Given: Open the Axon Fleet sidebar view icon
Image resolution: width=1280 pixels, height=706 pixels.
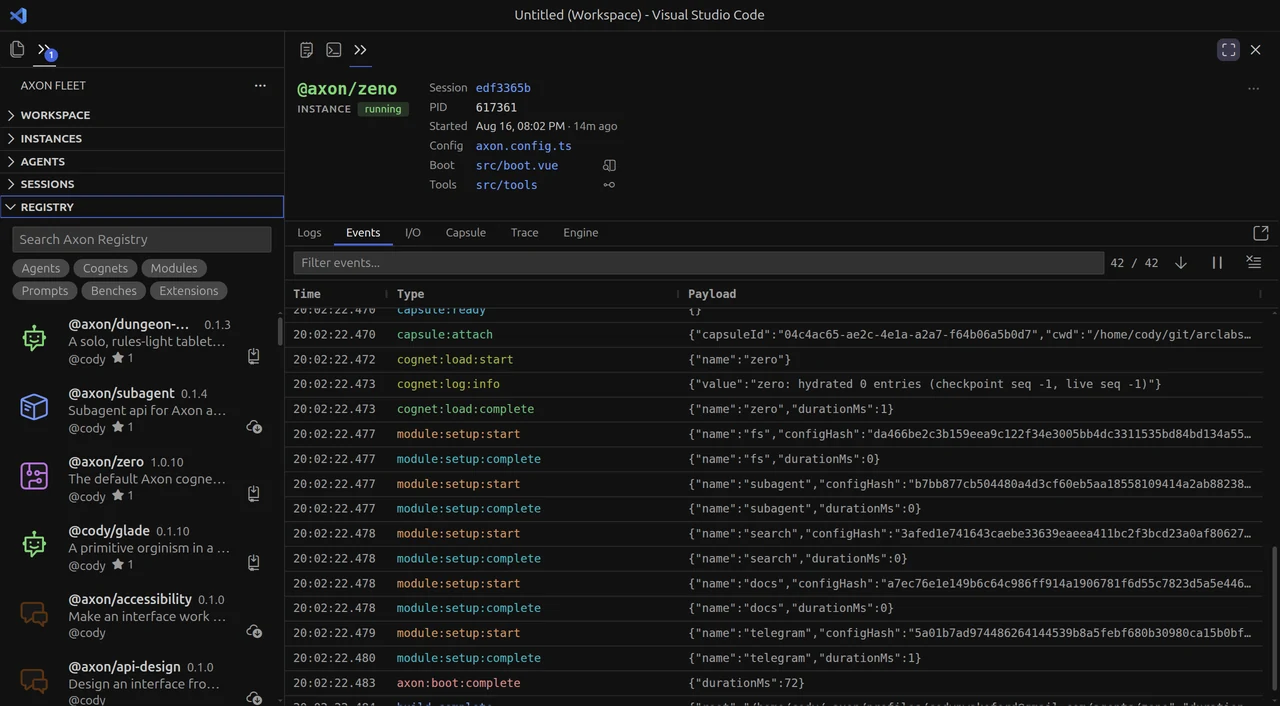Looking at the screenshot, I should point(44,49).
